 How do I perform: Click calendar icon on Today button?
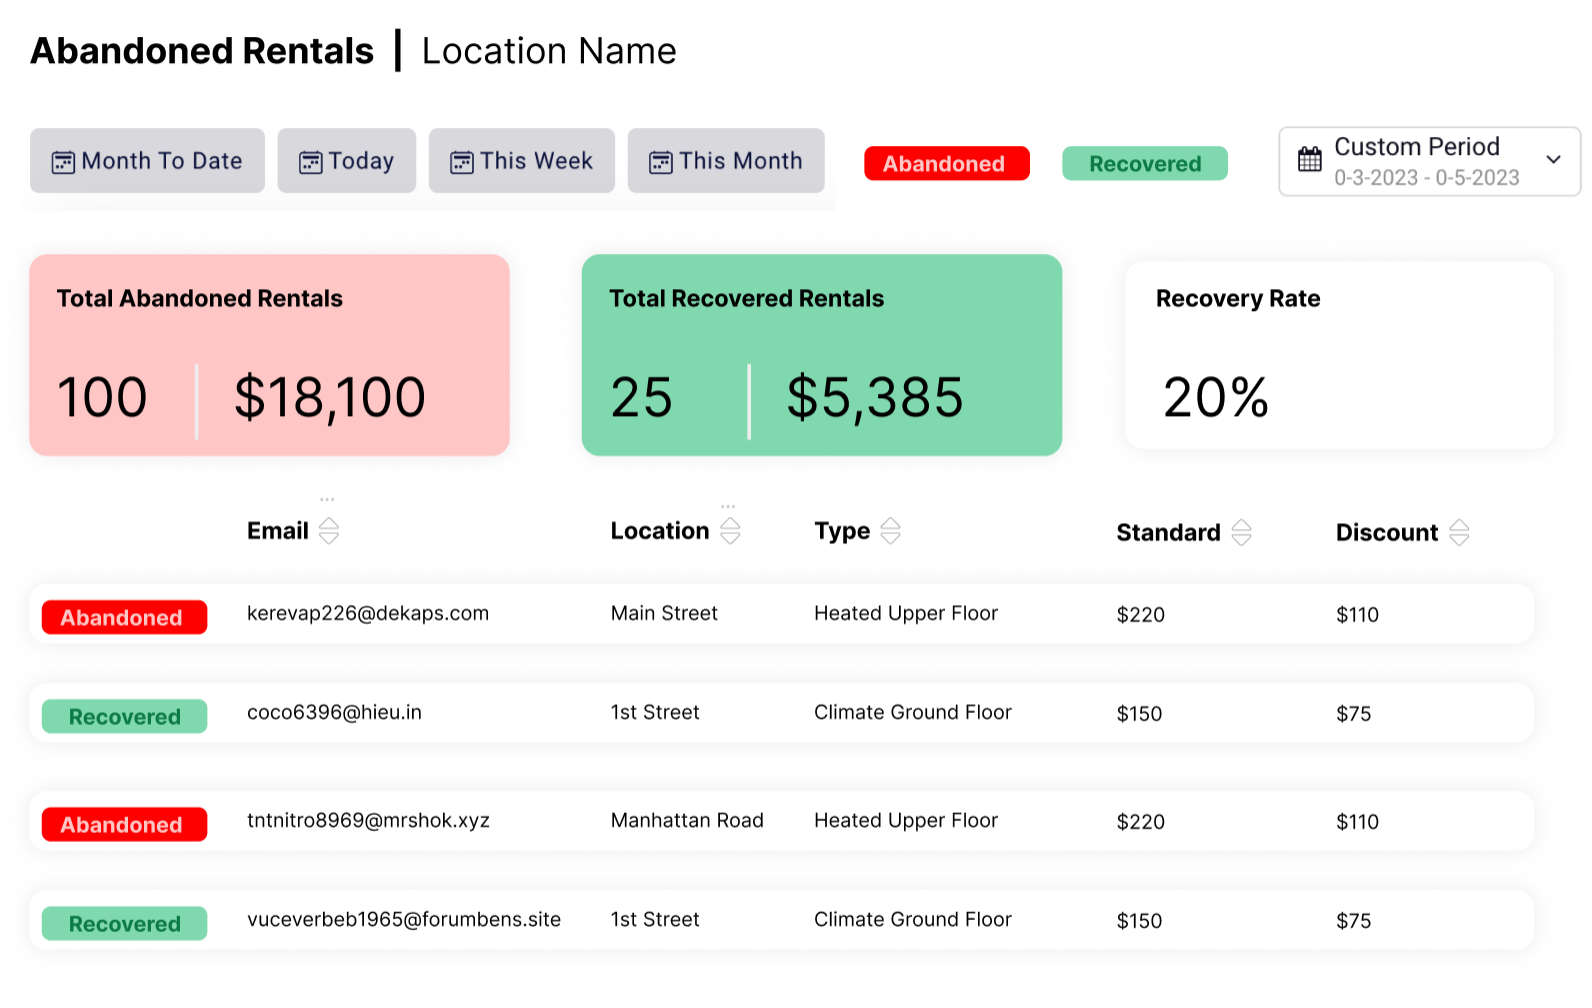point(311,162)
